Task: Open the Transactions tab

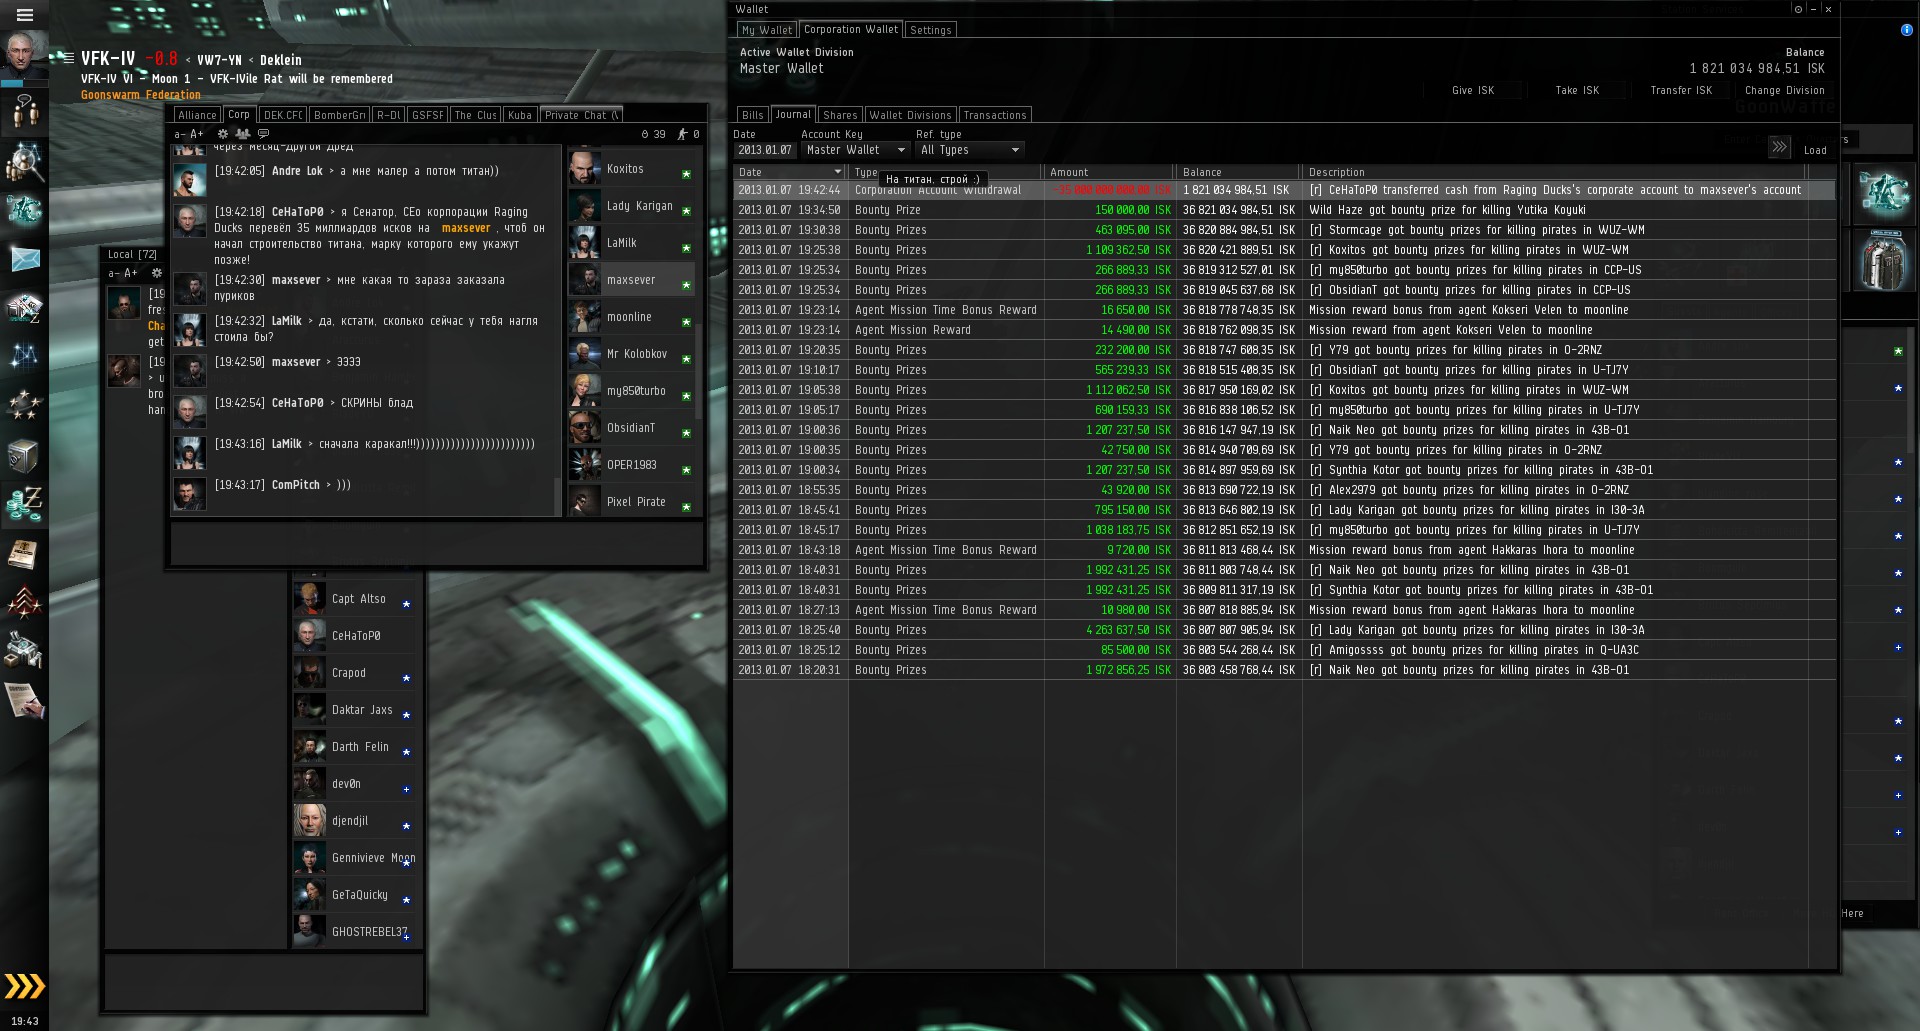Action: tap(995, 115)
